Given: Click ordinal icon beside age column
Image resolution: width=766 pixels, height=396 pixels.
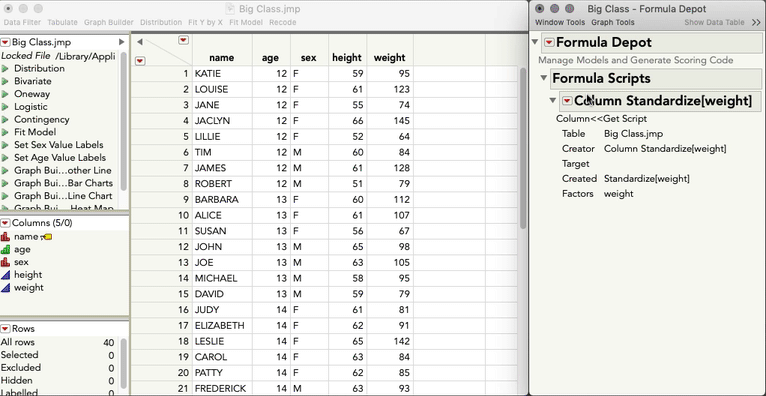Looking at the screenshot, I should click(x=5, y=249).
